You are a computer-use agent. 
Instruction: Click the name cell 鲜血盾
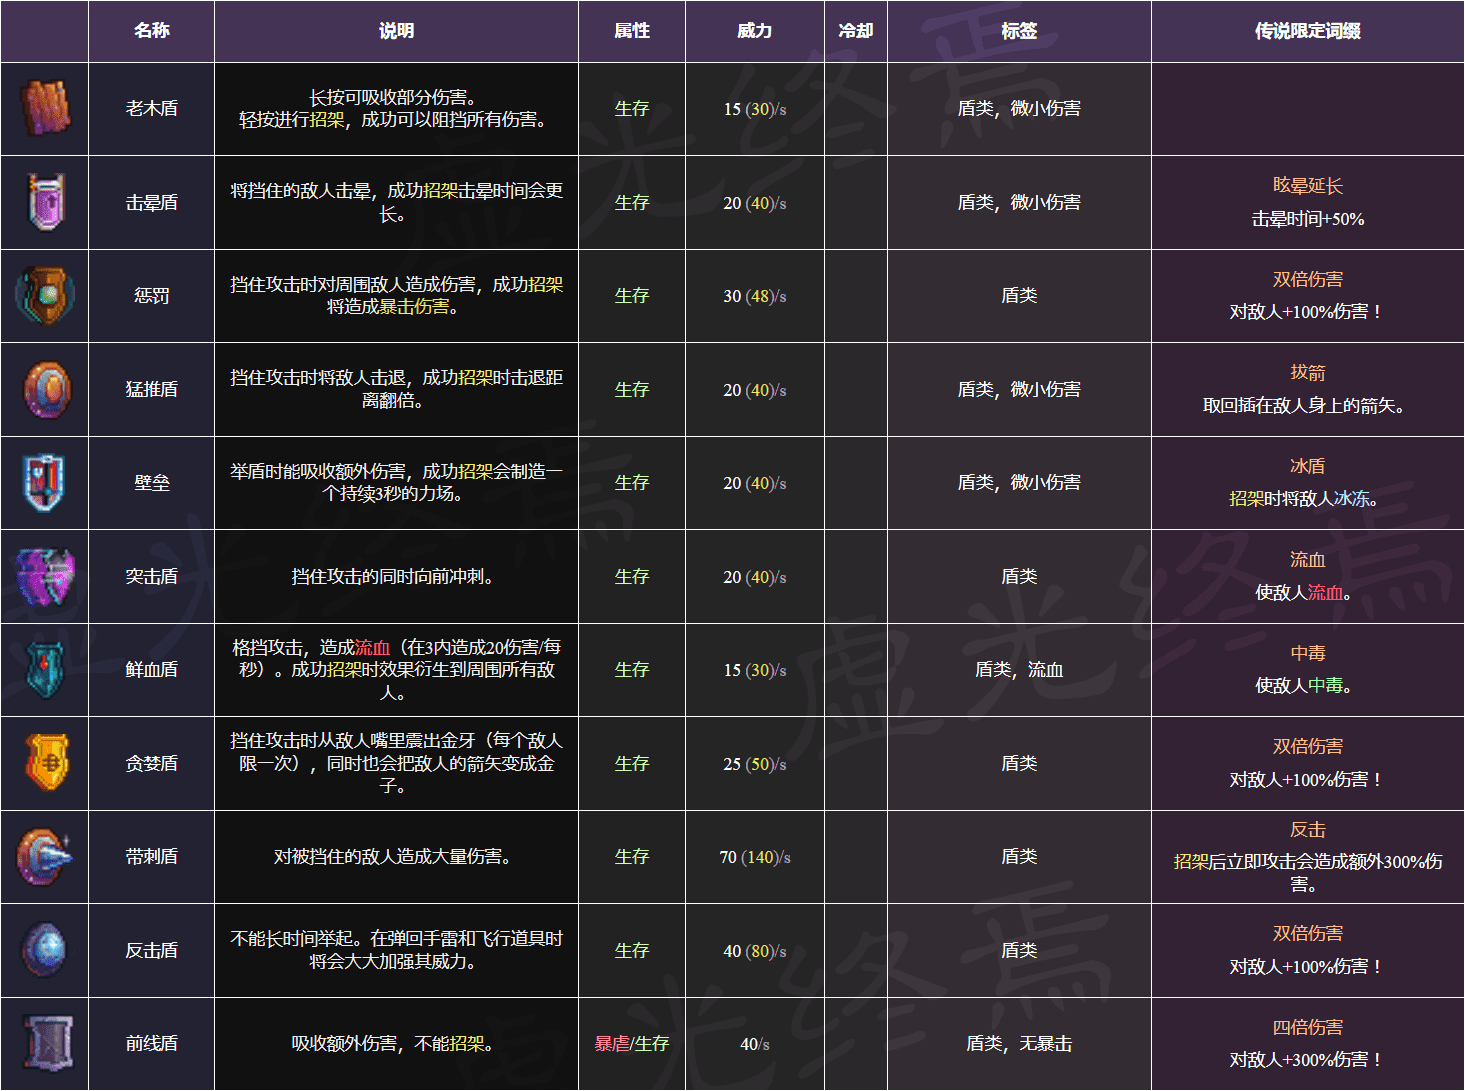[x=151, y=670]
